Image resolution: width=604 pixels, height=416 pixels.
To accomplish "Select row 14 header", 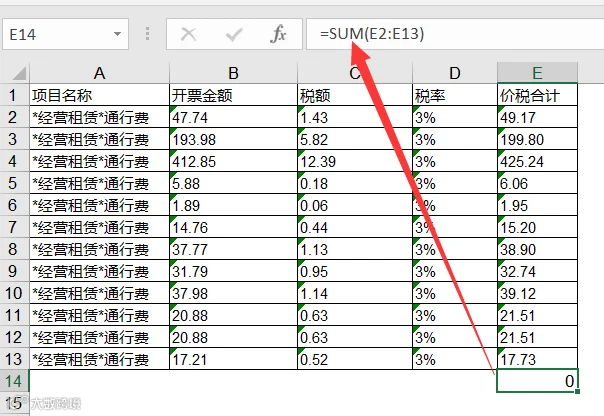I will pos(14,381).
